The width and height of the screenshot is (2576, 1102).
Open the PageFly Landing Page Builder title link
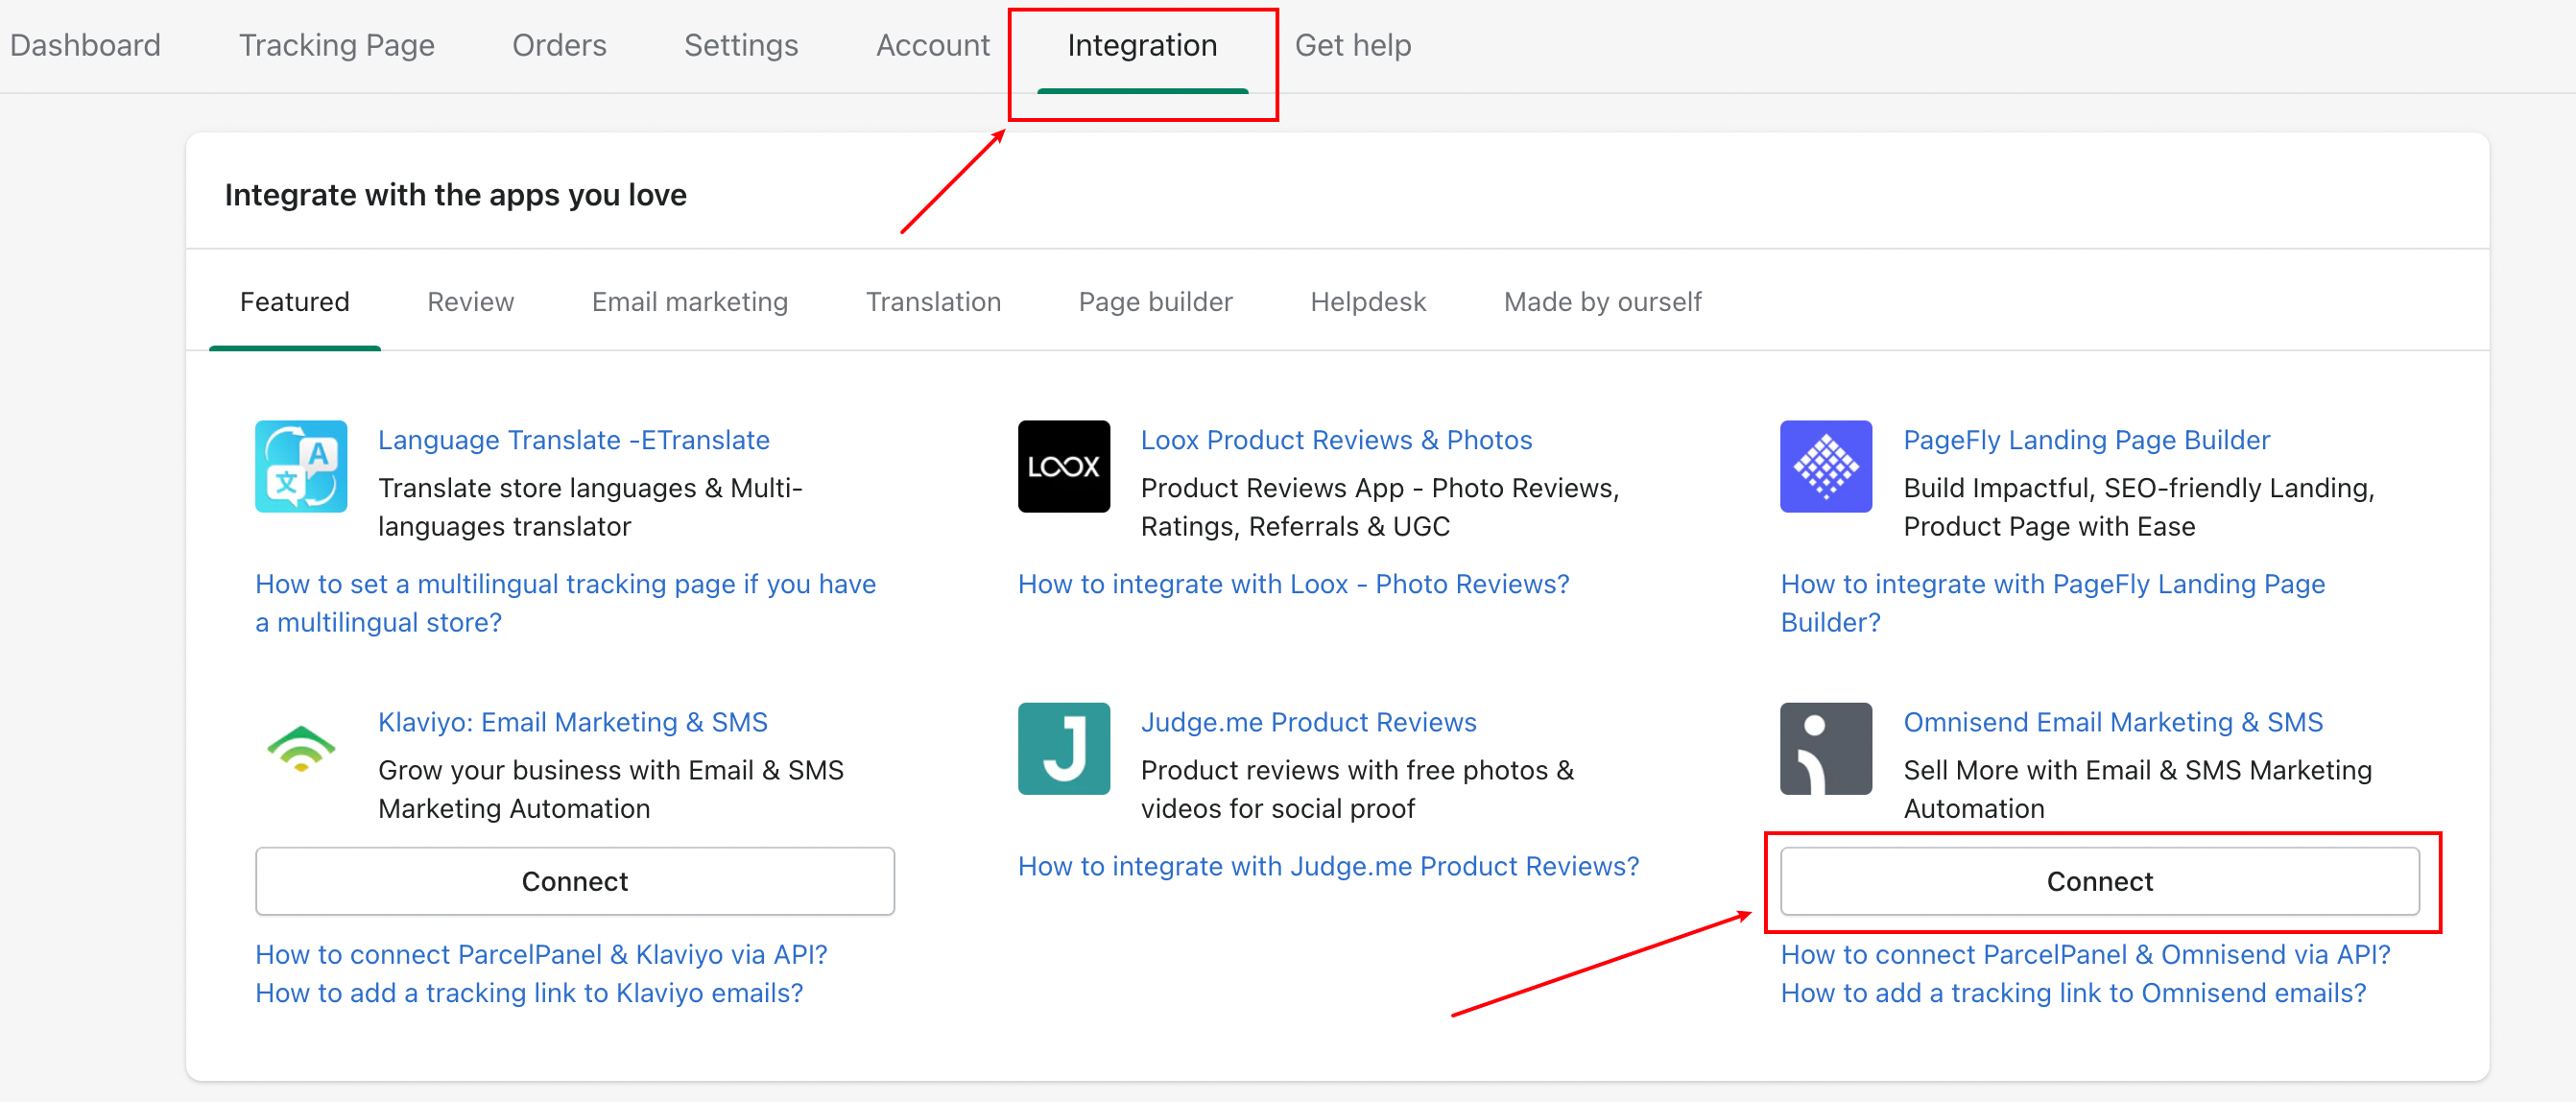pyautogui.click(x=2086, y=440)
